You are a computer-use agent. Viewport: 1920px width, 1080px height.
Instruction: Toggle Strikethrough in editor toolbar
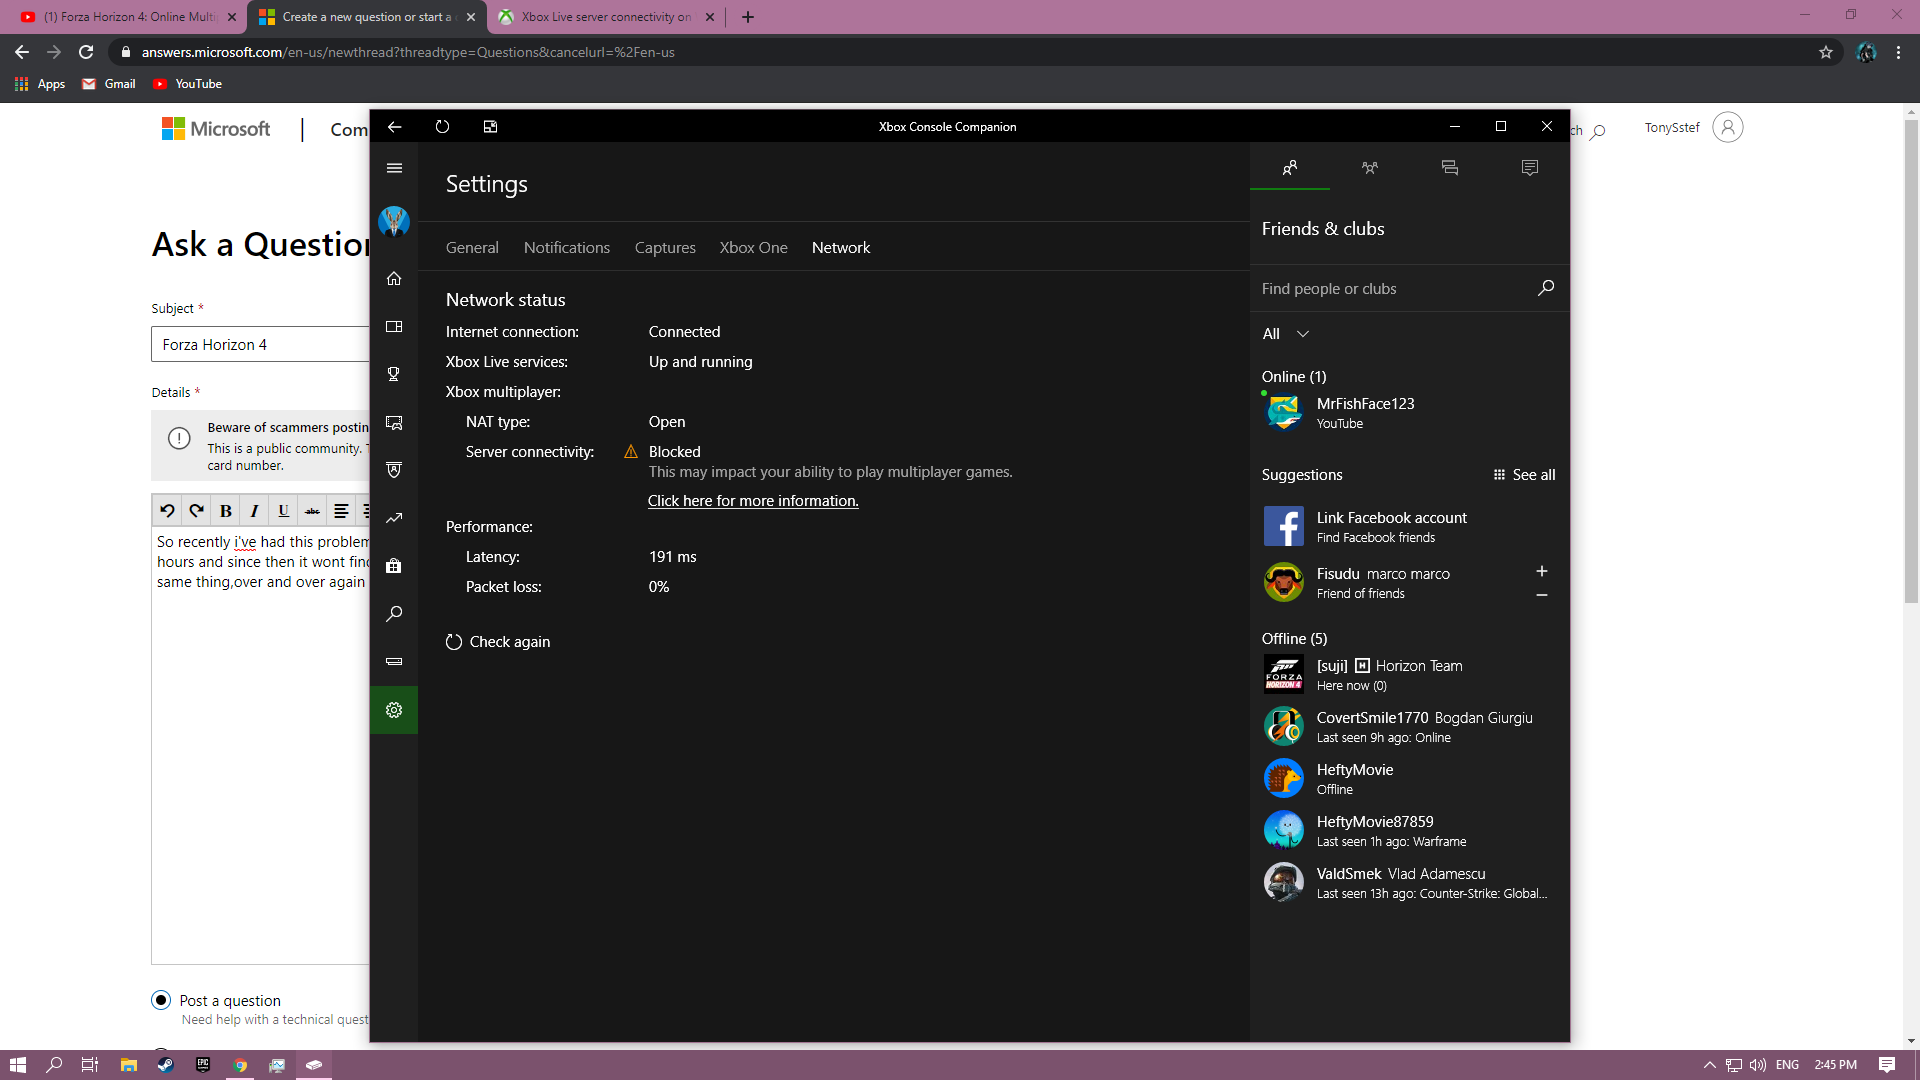312,511
